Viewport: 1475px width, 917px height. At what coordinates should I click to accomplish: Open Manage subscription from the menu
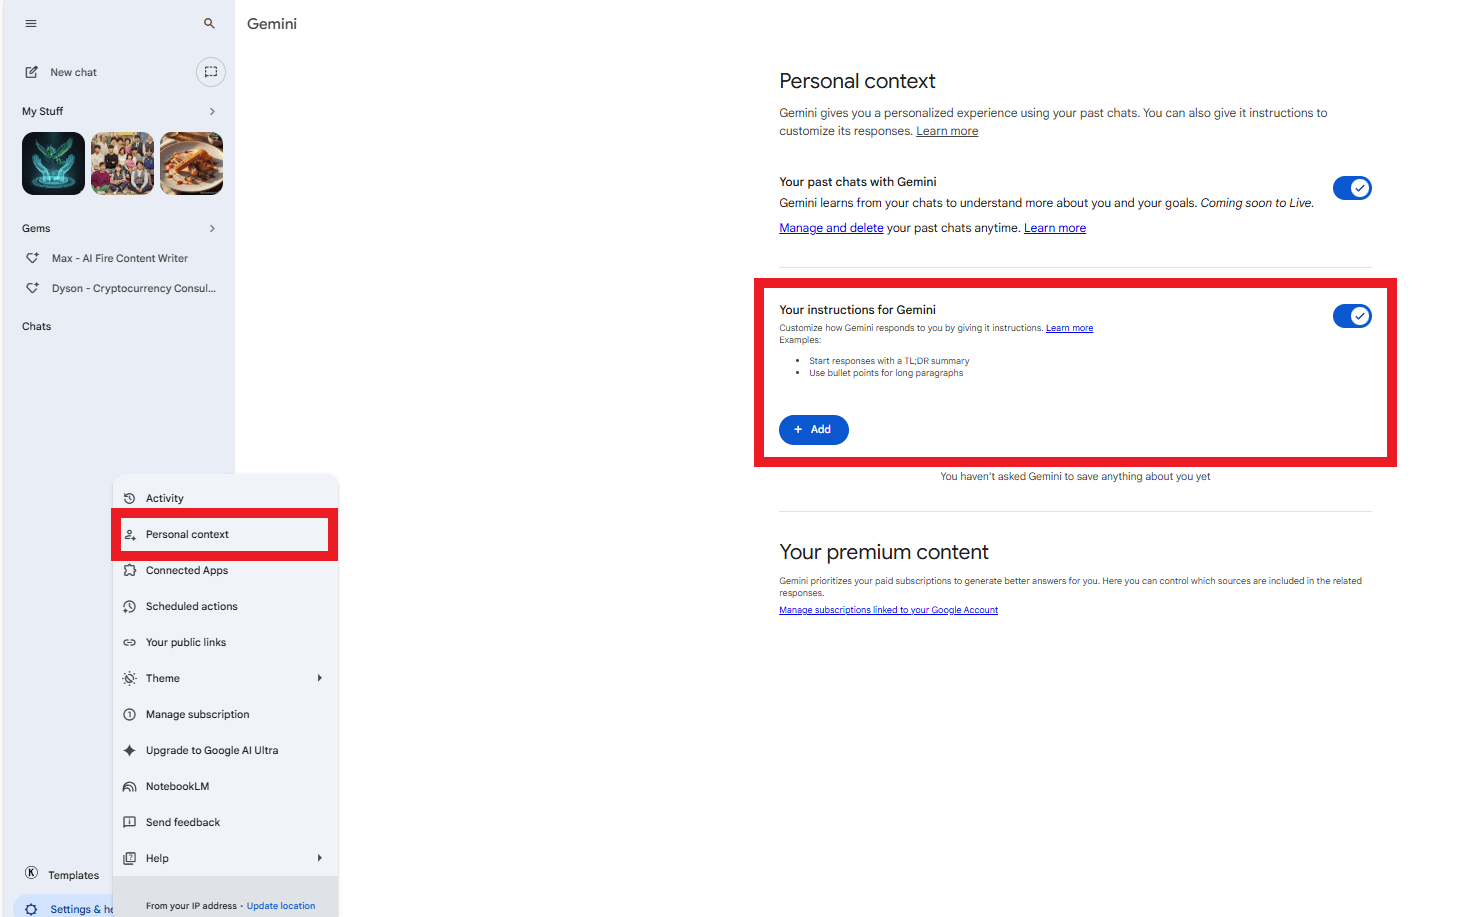tap(197, 713)
